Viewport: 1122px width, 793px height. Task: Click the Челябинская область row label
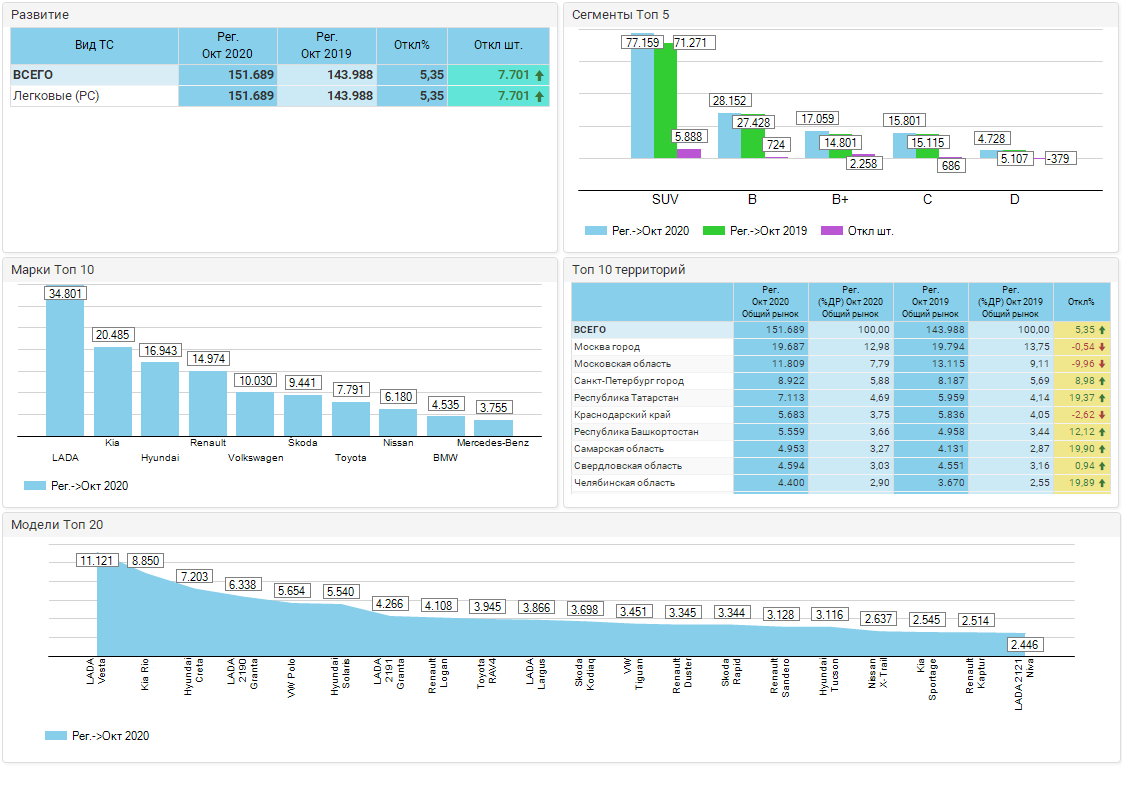tap(624, 483)
